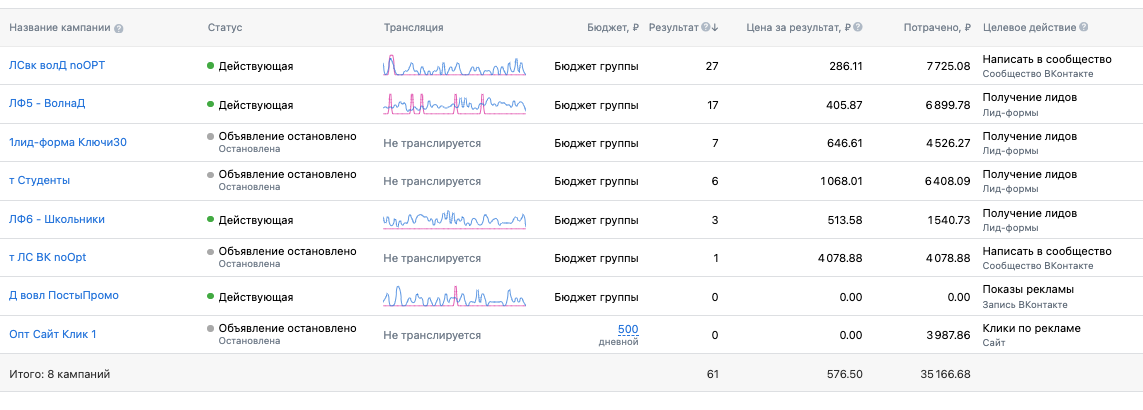Click Действующая status of ЛФ6 - Школьники
The height and width of the screenshot is (410, 1143).
256,220
